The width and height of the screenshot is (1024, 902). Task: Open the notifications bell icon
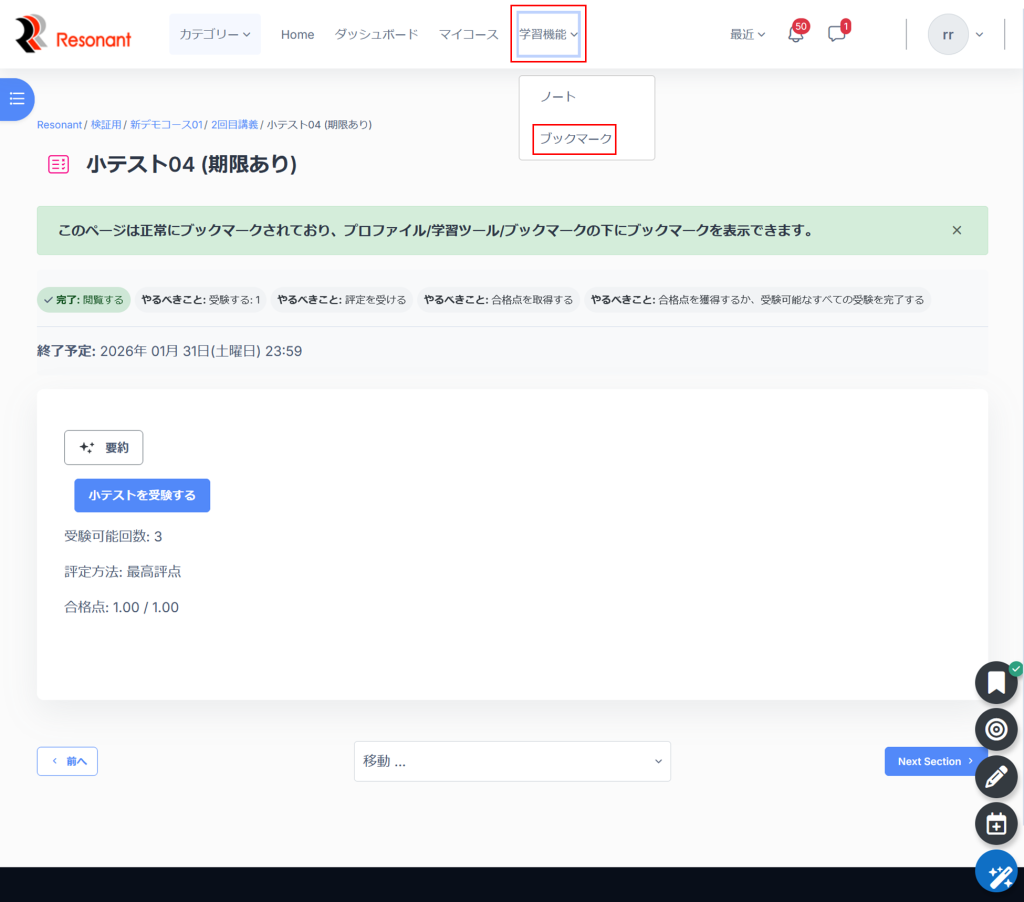point(796,34)
